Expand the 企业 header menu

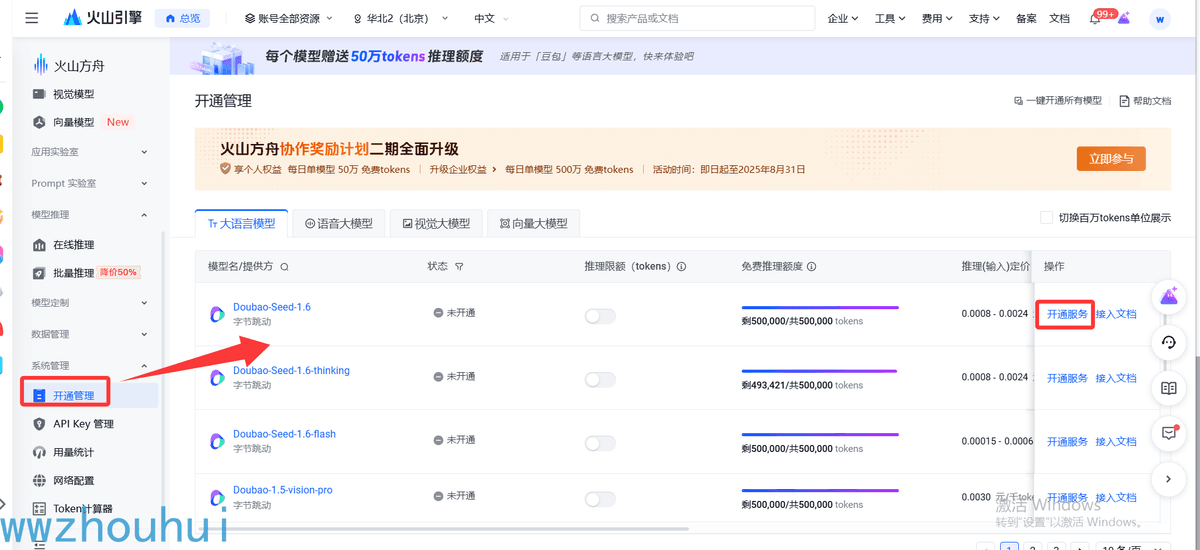[x=845, y=19]
